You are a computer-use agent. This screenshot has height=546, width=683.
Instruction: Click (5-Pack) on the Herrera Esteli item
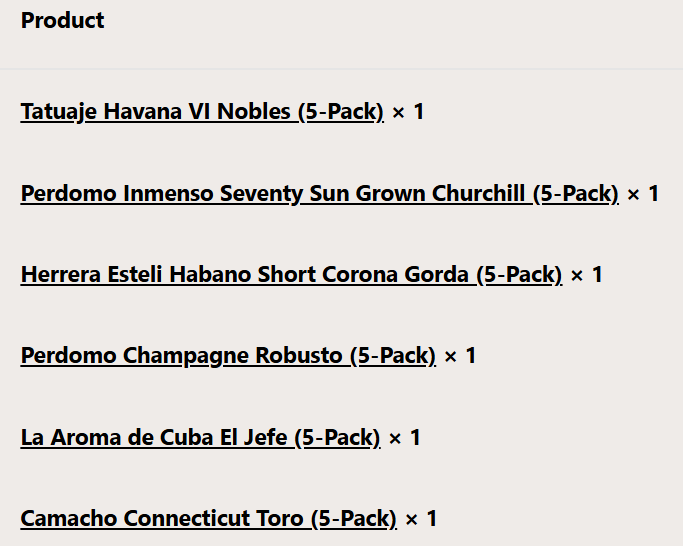point(519,274)
